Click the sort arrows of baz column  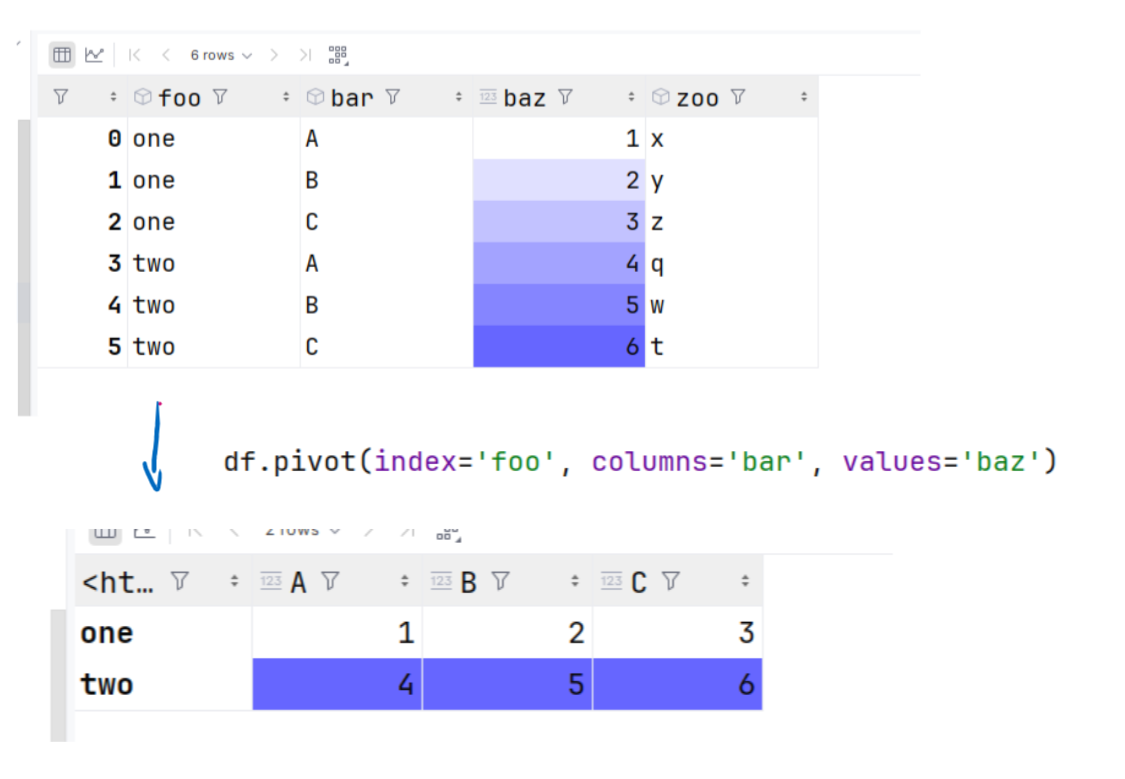click(x=631, y=97)
